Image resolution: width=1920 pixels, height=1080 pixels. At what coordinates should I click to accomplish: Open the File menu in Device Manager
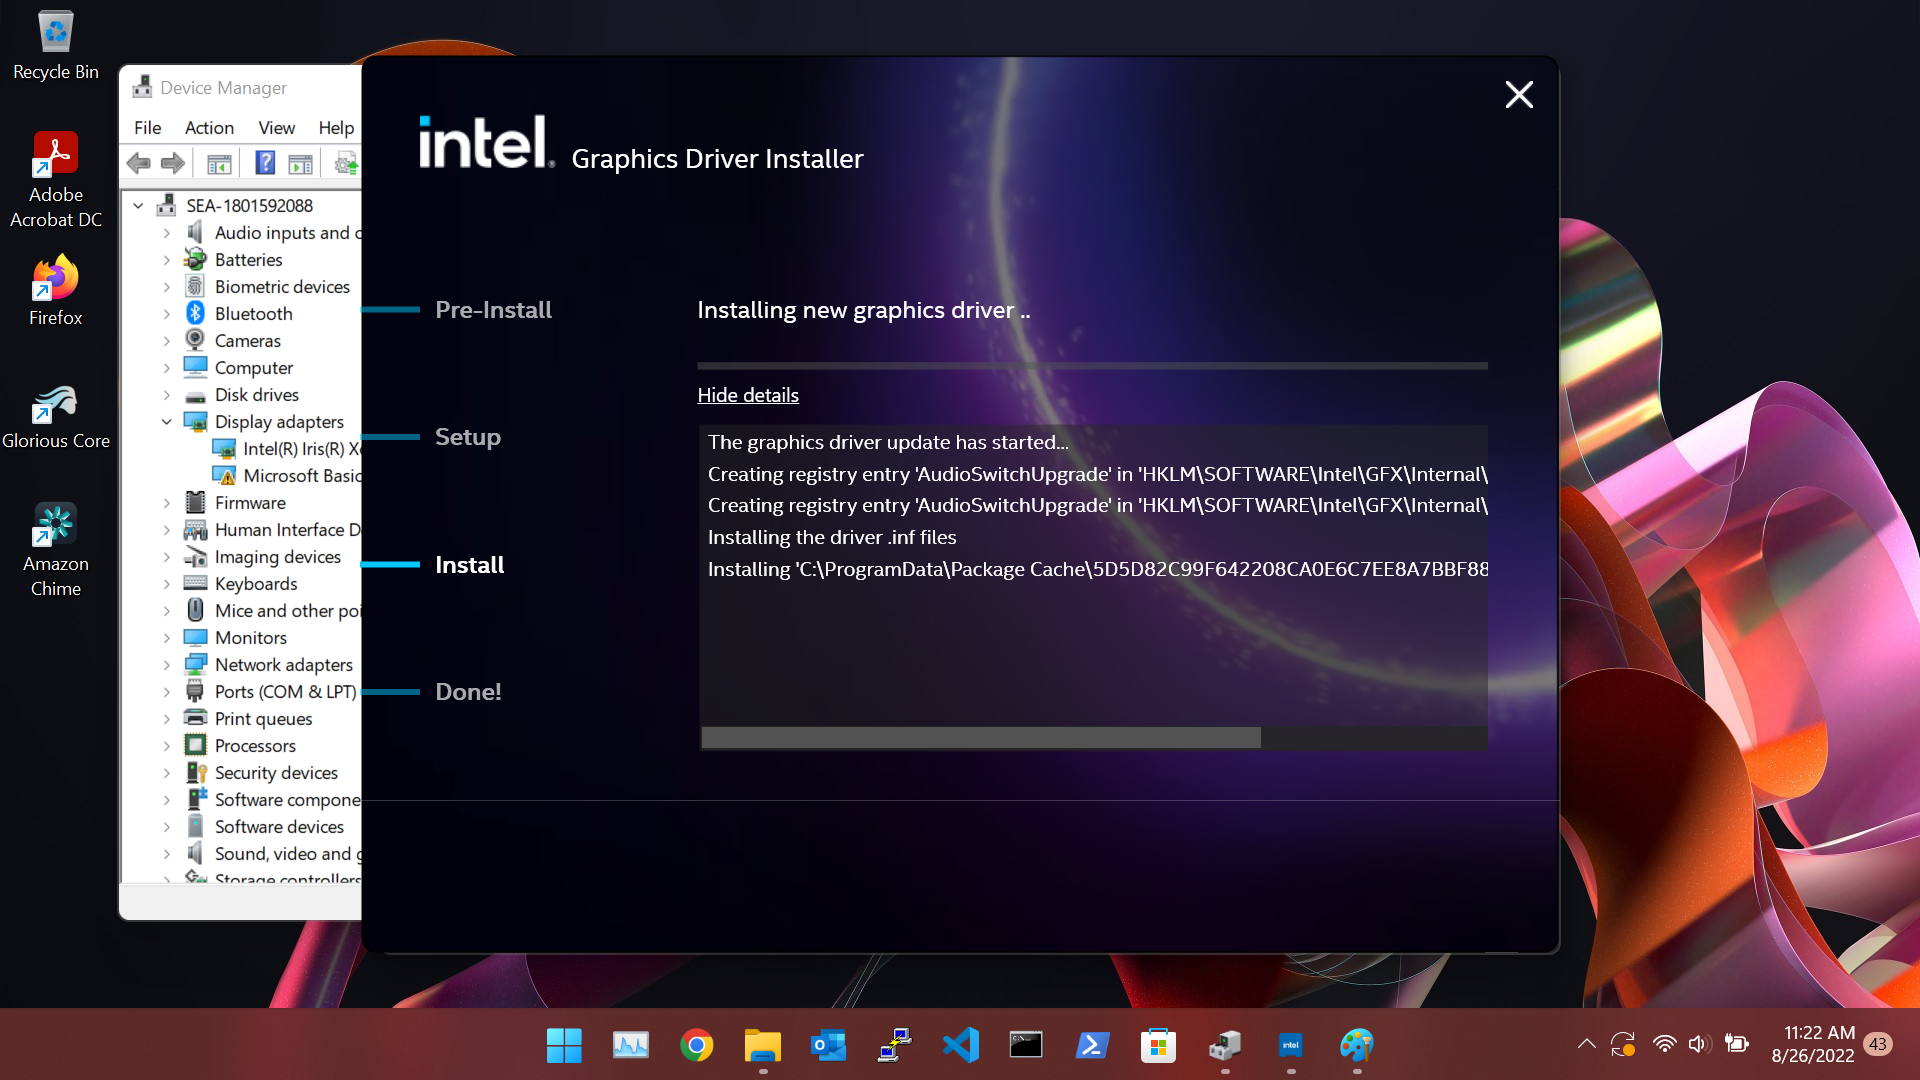(147, 127)
